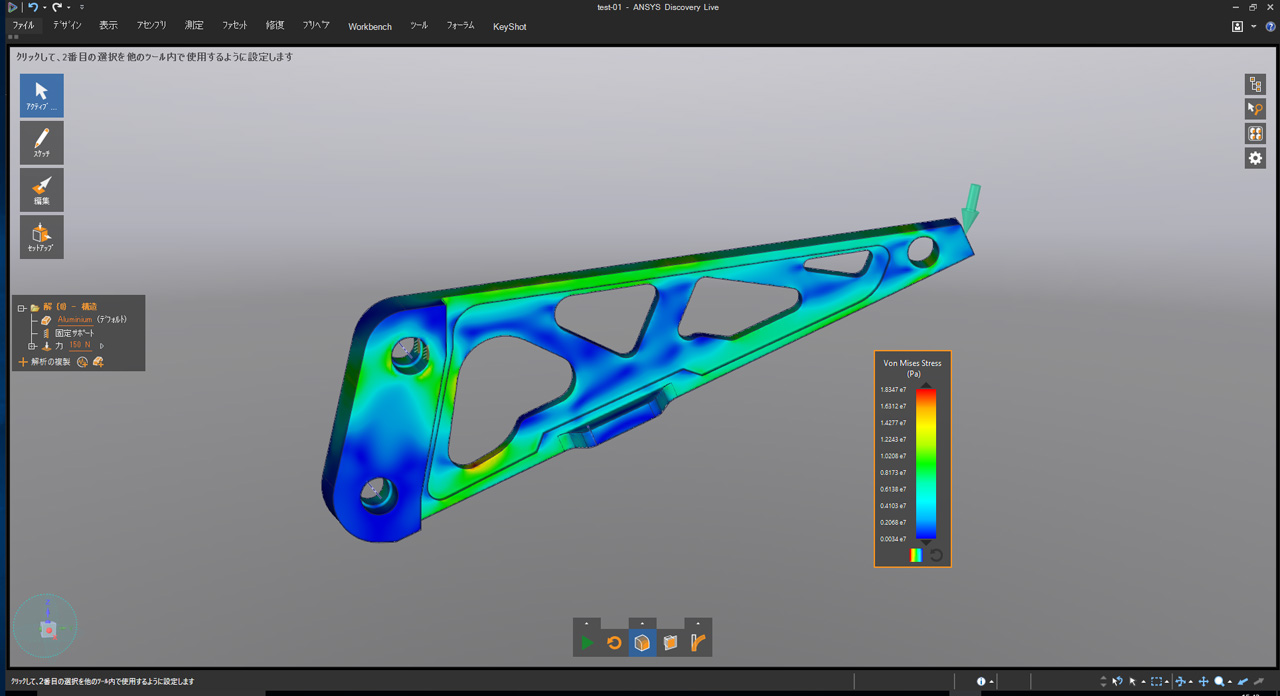The height and width of the screenshot is (696, 1280).
Task: Click the Von Mises Stress color gradient bar
Action: pyautogui.click(x=926, y=464)
